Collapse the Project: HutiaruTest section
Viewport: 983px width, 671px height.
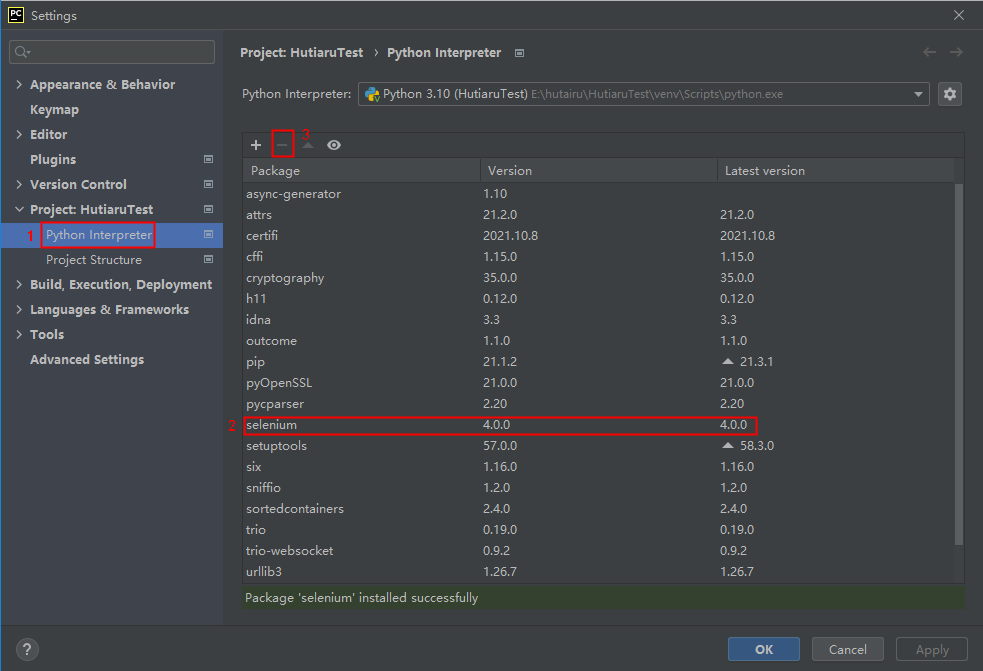[x=20, y=209]
